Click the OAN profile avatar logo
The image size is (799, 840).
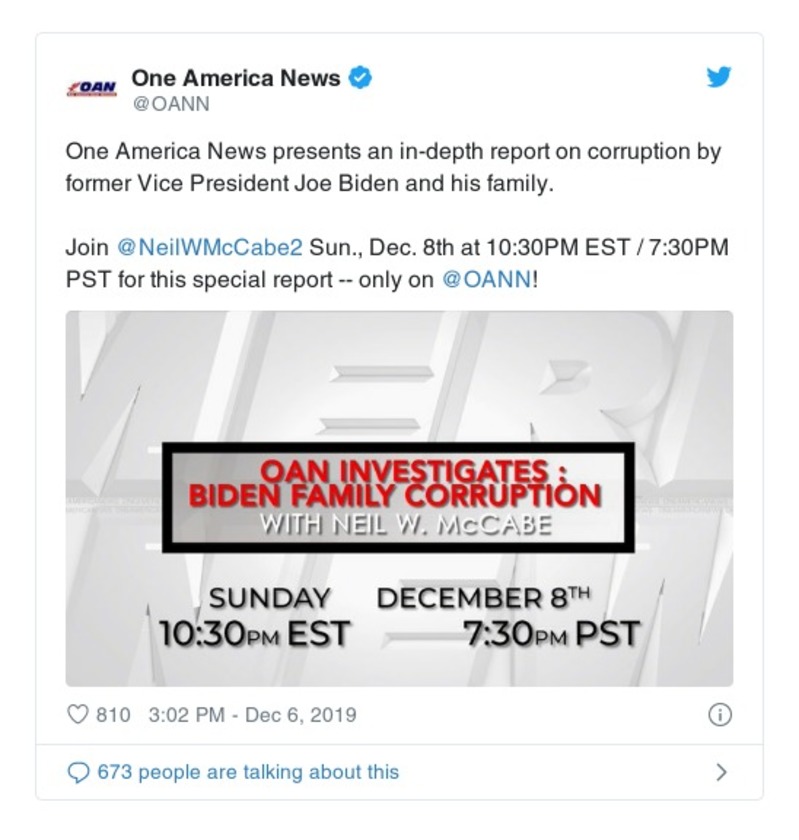pos(92,88)
